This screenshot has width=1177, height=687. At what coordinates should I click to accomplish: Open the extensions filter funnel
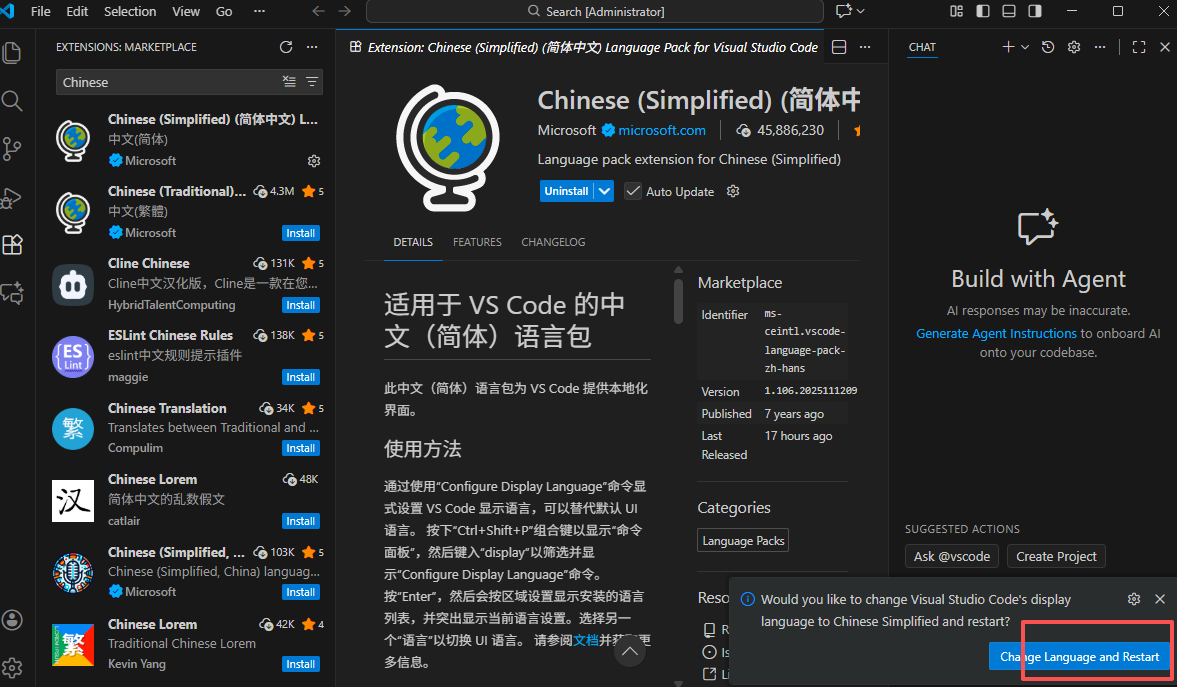tap(312, 82)
